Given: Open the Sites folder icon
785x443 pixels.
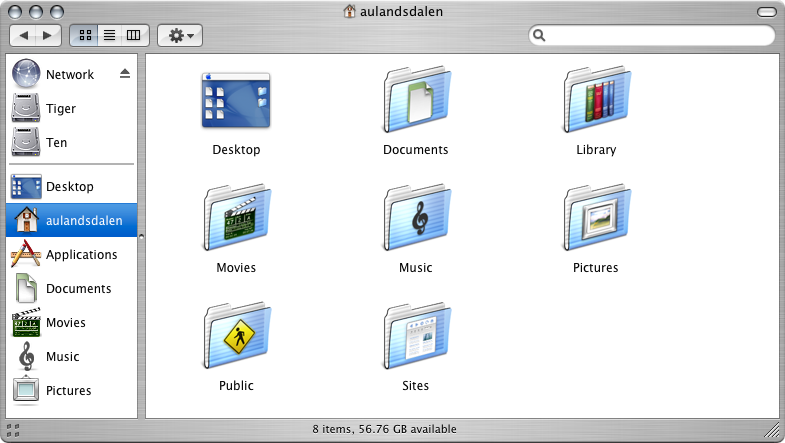Looking at the screenshot, I should pos(416,336).
